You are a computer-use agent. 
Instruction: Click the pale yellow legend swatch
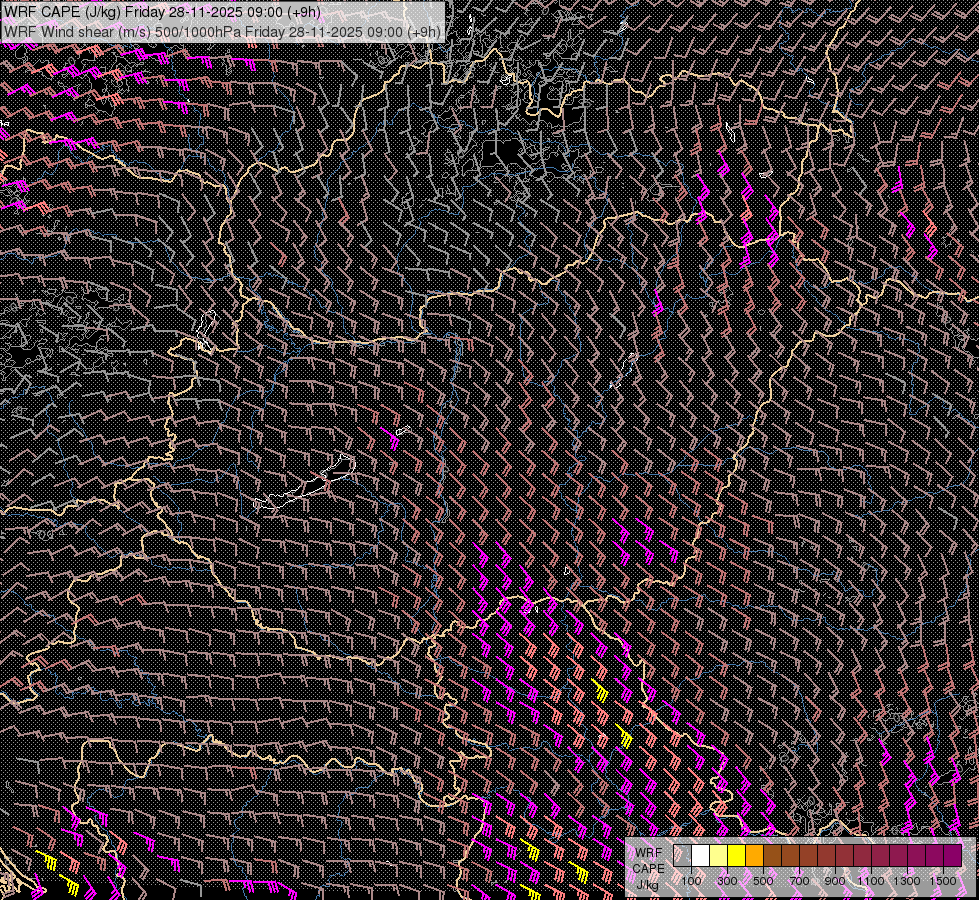click(x=718, y=856)
